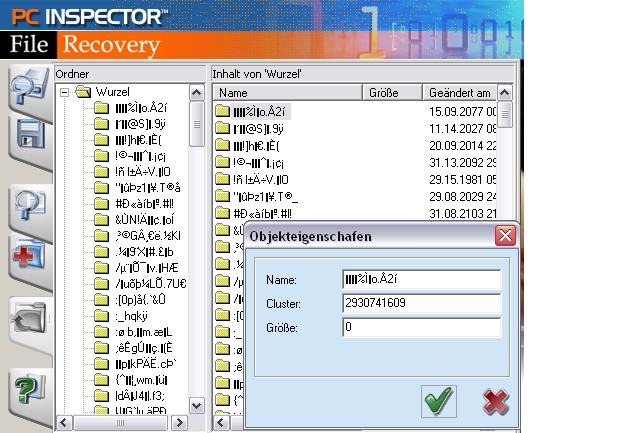
Task: Click the save floppy disk icon
Action: pyautogui.click(x=31, y=135)
